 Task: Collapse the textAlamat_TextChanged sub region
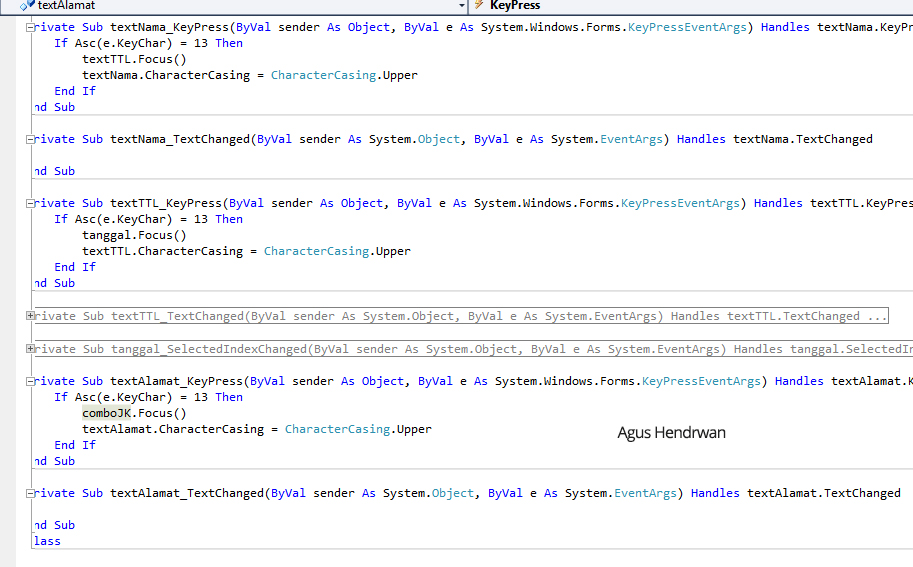point(30,493)
